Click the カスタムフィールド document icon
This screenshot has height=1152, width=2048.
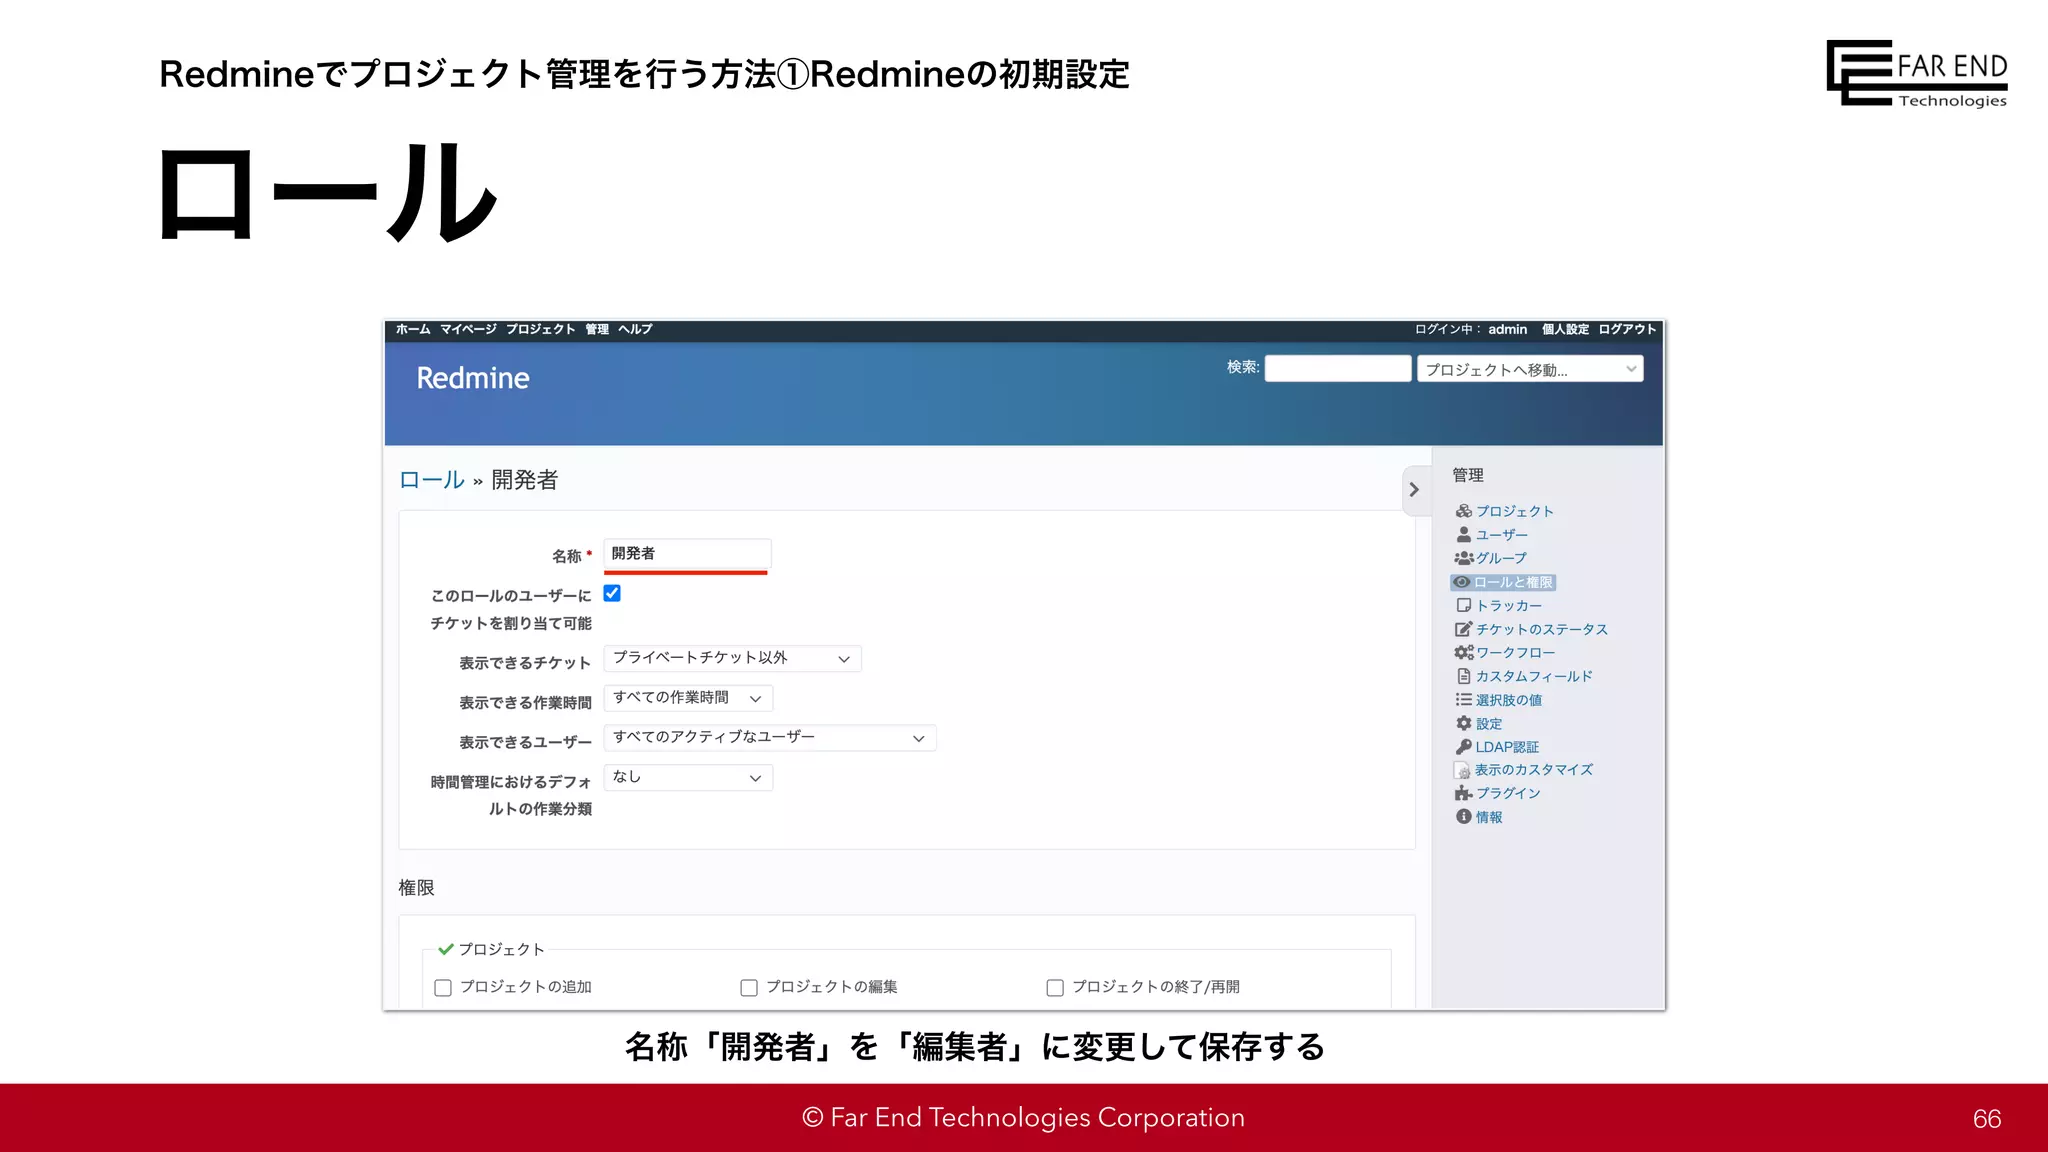coord(1463,676)
